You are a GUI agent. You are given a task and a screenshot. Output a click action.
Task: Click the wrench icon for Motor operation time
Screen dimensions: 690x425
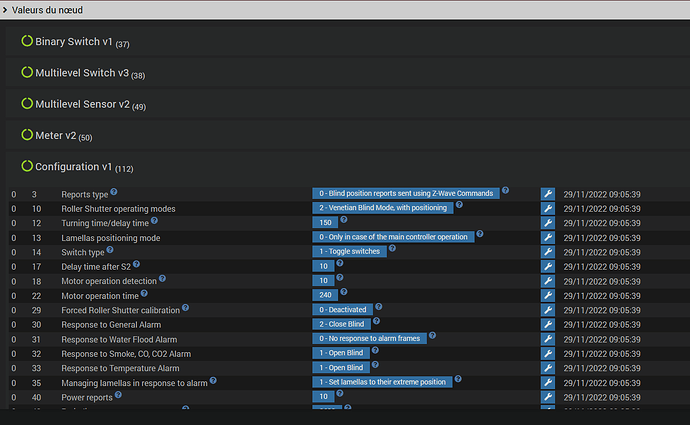[548, 295]
